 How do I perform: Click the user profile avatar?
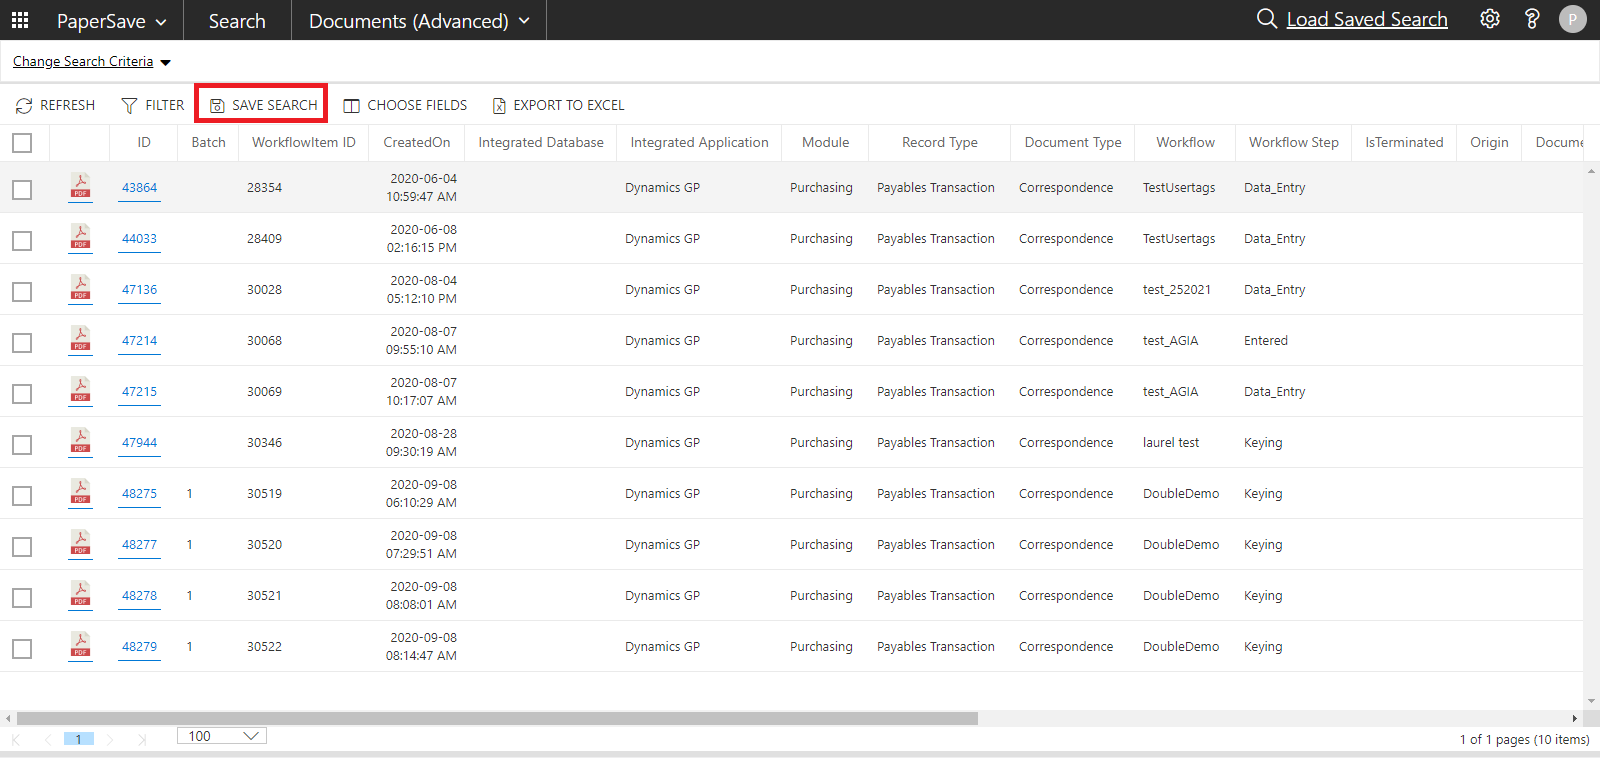(1572, 19)
